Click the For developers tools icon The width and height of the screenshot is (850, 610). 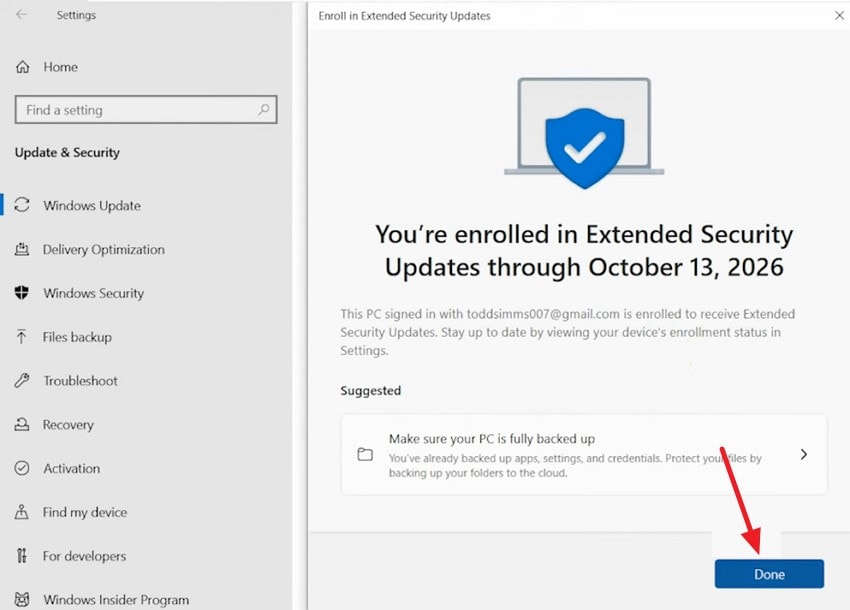(x=22, y=556)
